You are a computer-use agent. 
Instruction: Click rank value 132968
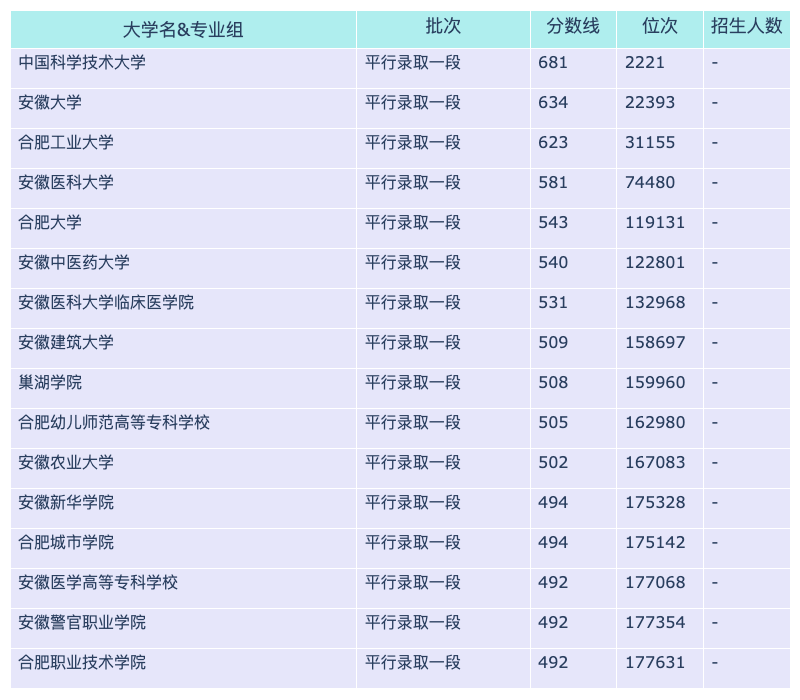(655, 302)
